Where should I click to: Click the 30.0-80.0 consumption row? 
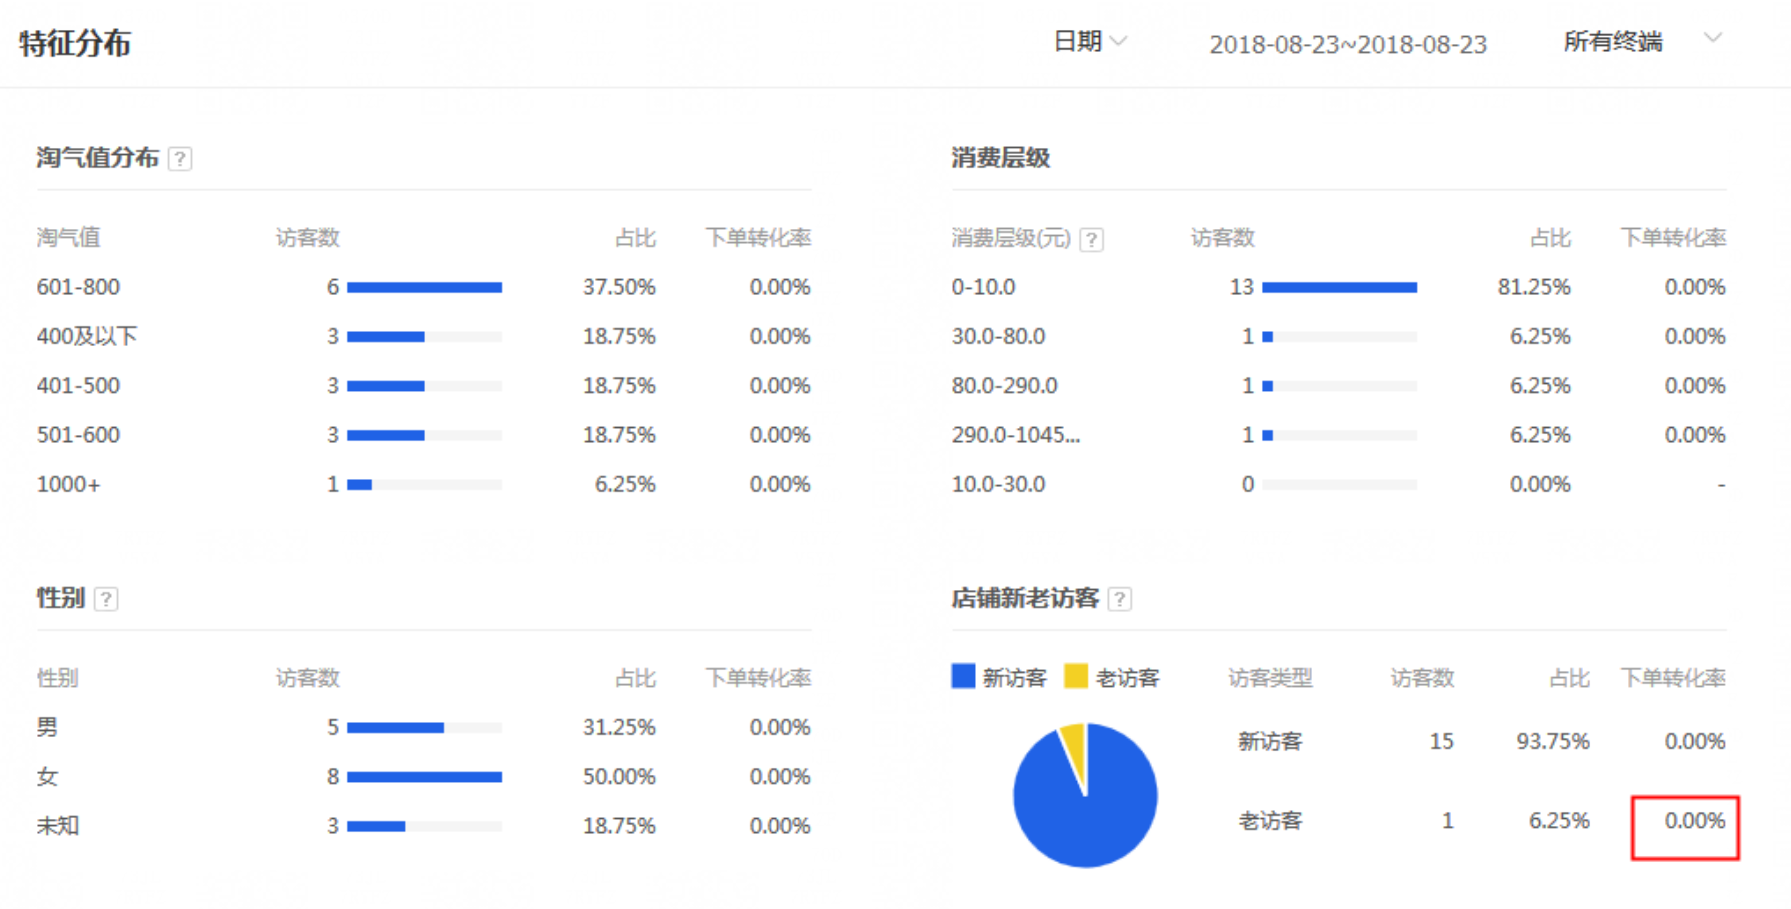1338,337
